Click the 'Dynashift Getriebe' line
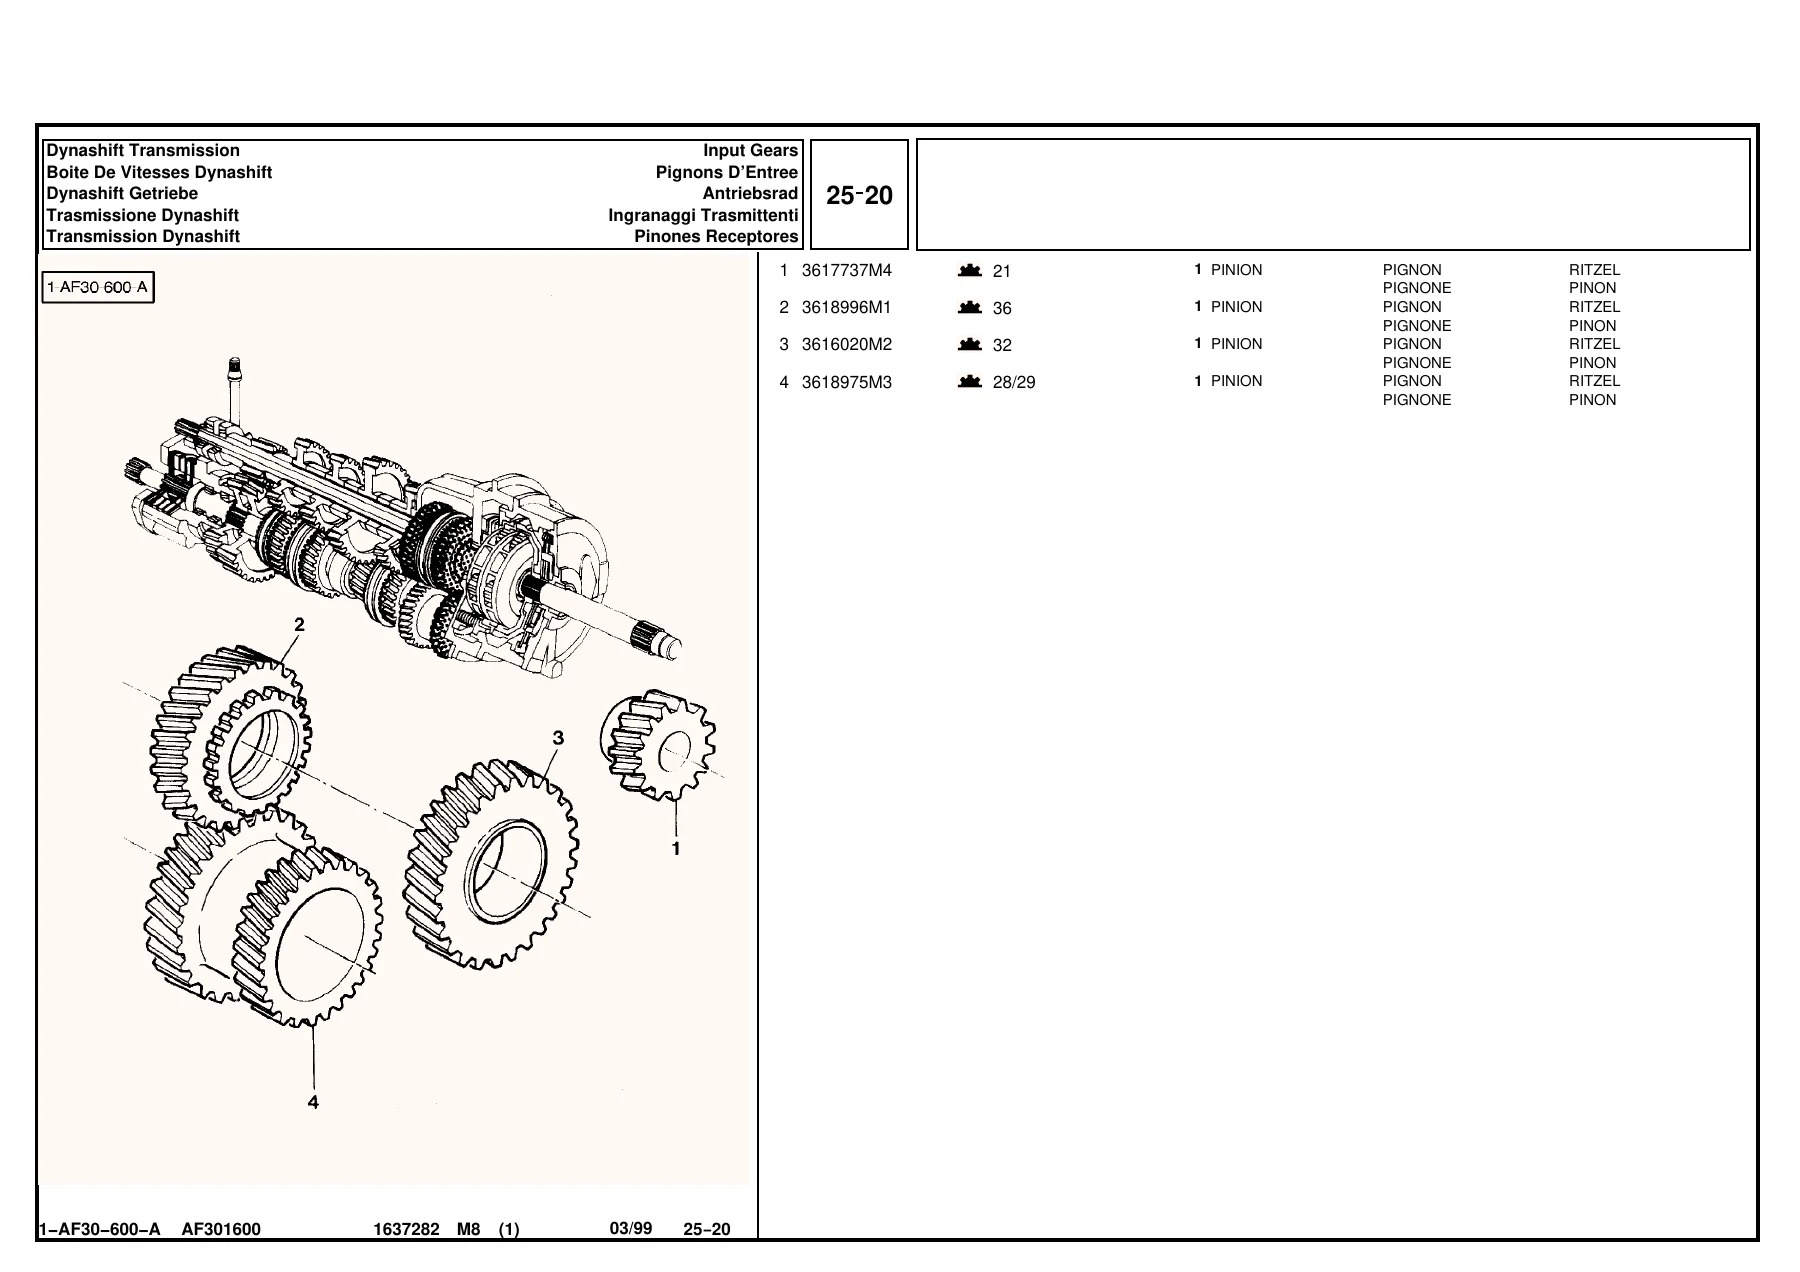This screenshot has height=1272, width=1800. (x=122, y=193)
